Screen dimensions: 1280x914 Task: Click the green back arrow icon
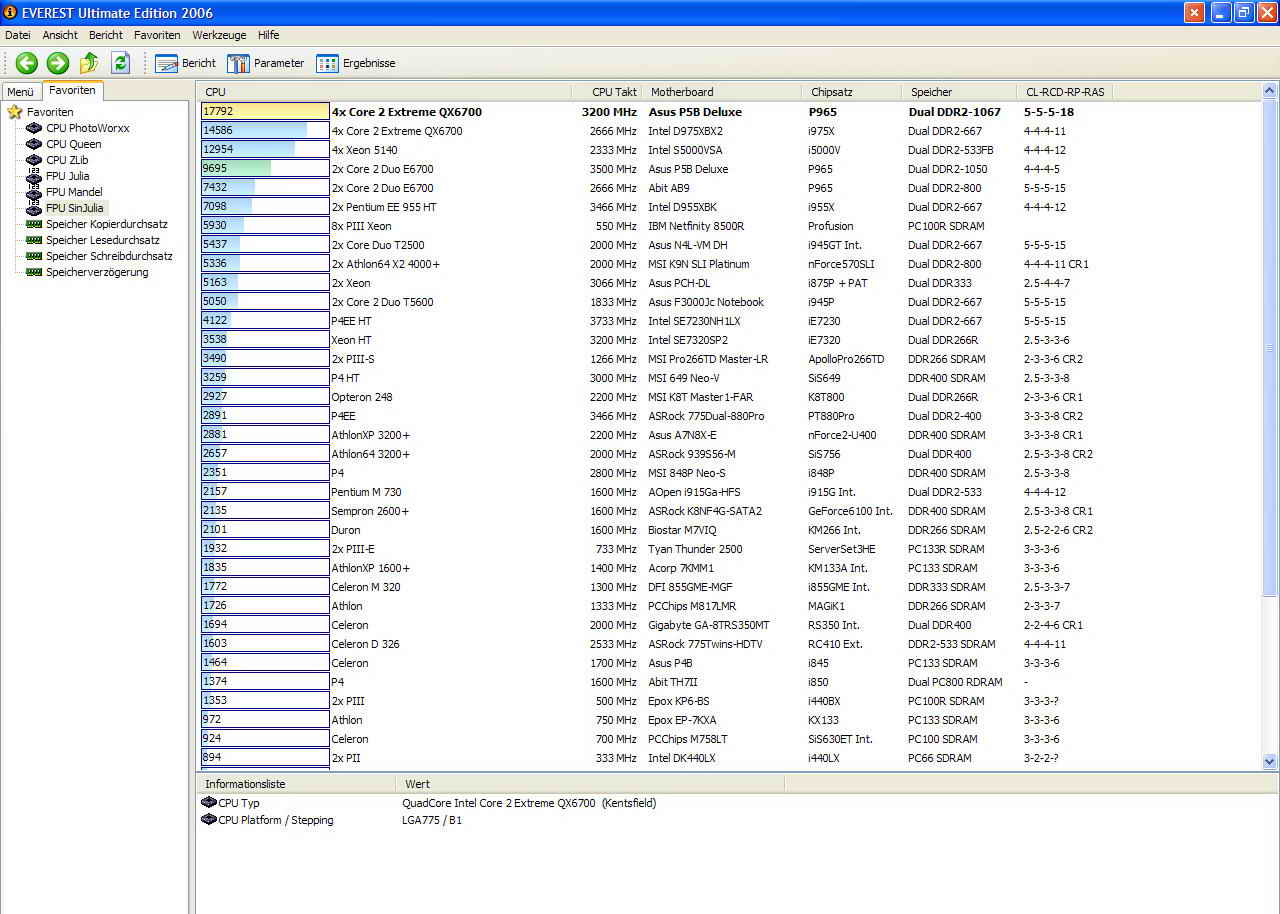click(27, 63)
